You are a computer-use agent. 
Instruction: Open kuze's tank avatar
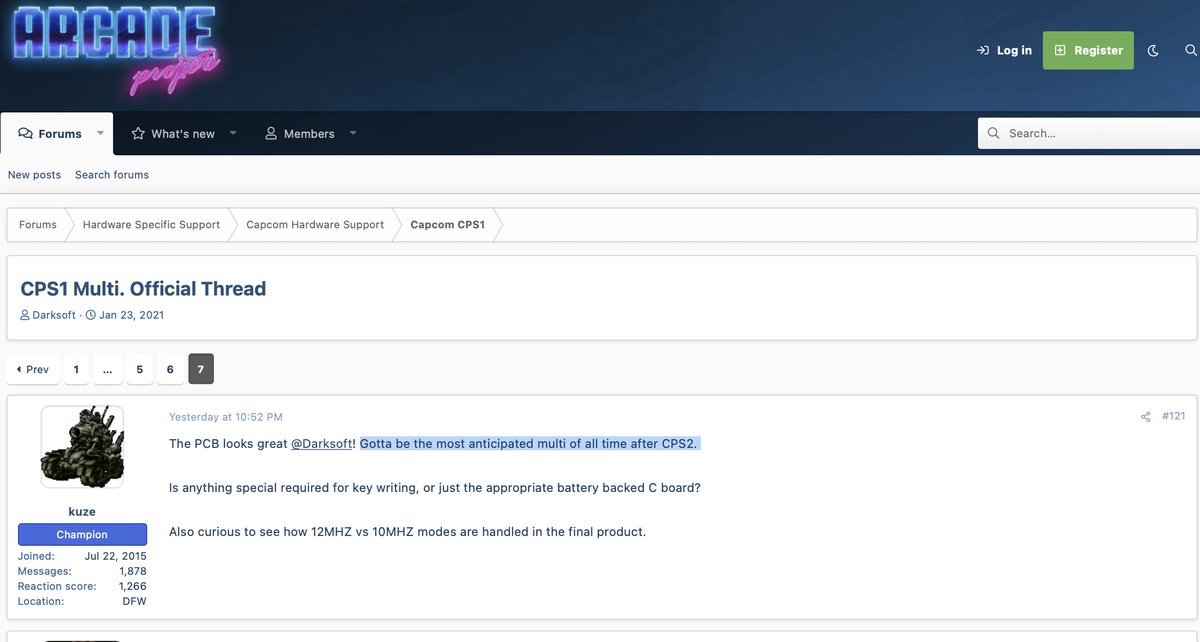tap(82, 447)
